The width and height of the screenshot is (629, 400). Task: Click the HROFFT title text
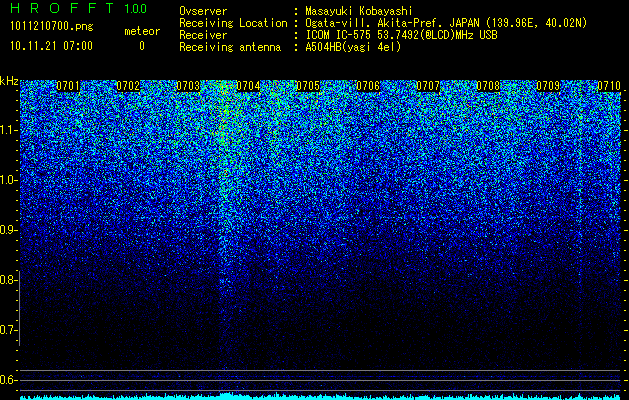click(62, 8)
